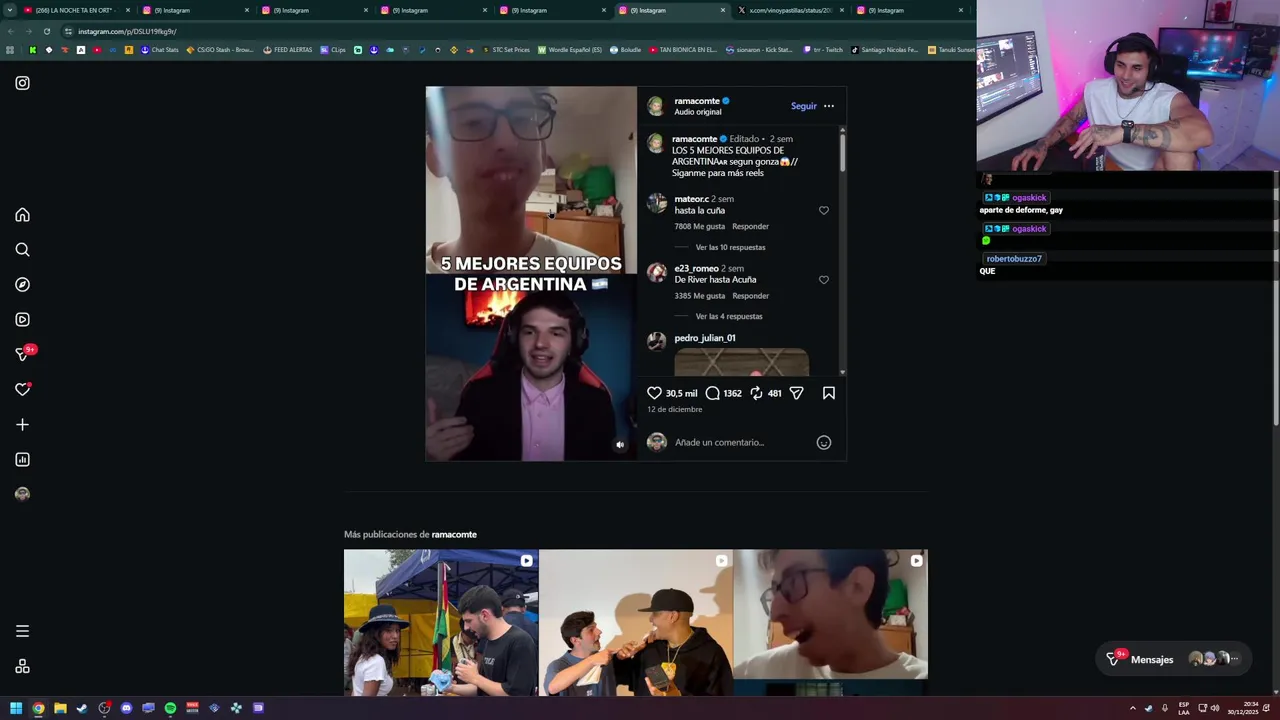Image resolution: width=1280 pixels, height=720 pixels.
Task: Click into the Añade un comentario field
Action: click(x=740, y=442)
